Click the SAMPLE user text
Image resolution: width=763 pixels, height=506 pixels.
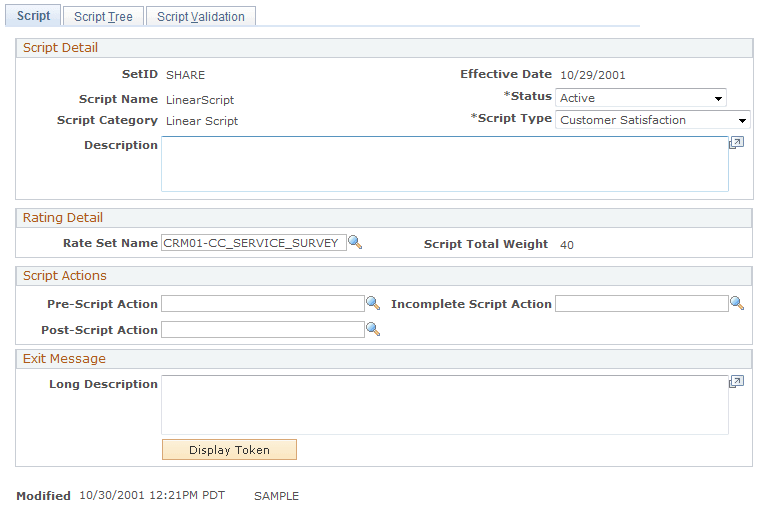[276, 496]
